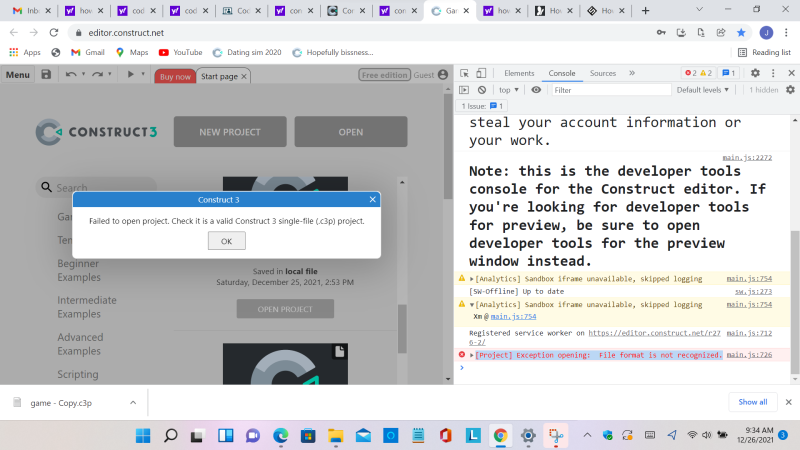Screen dimensions: 800x450
Task: Click the taskbar search magnifier icon
Action: [x=170, y=435]
